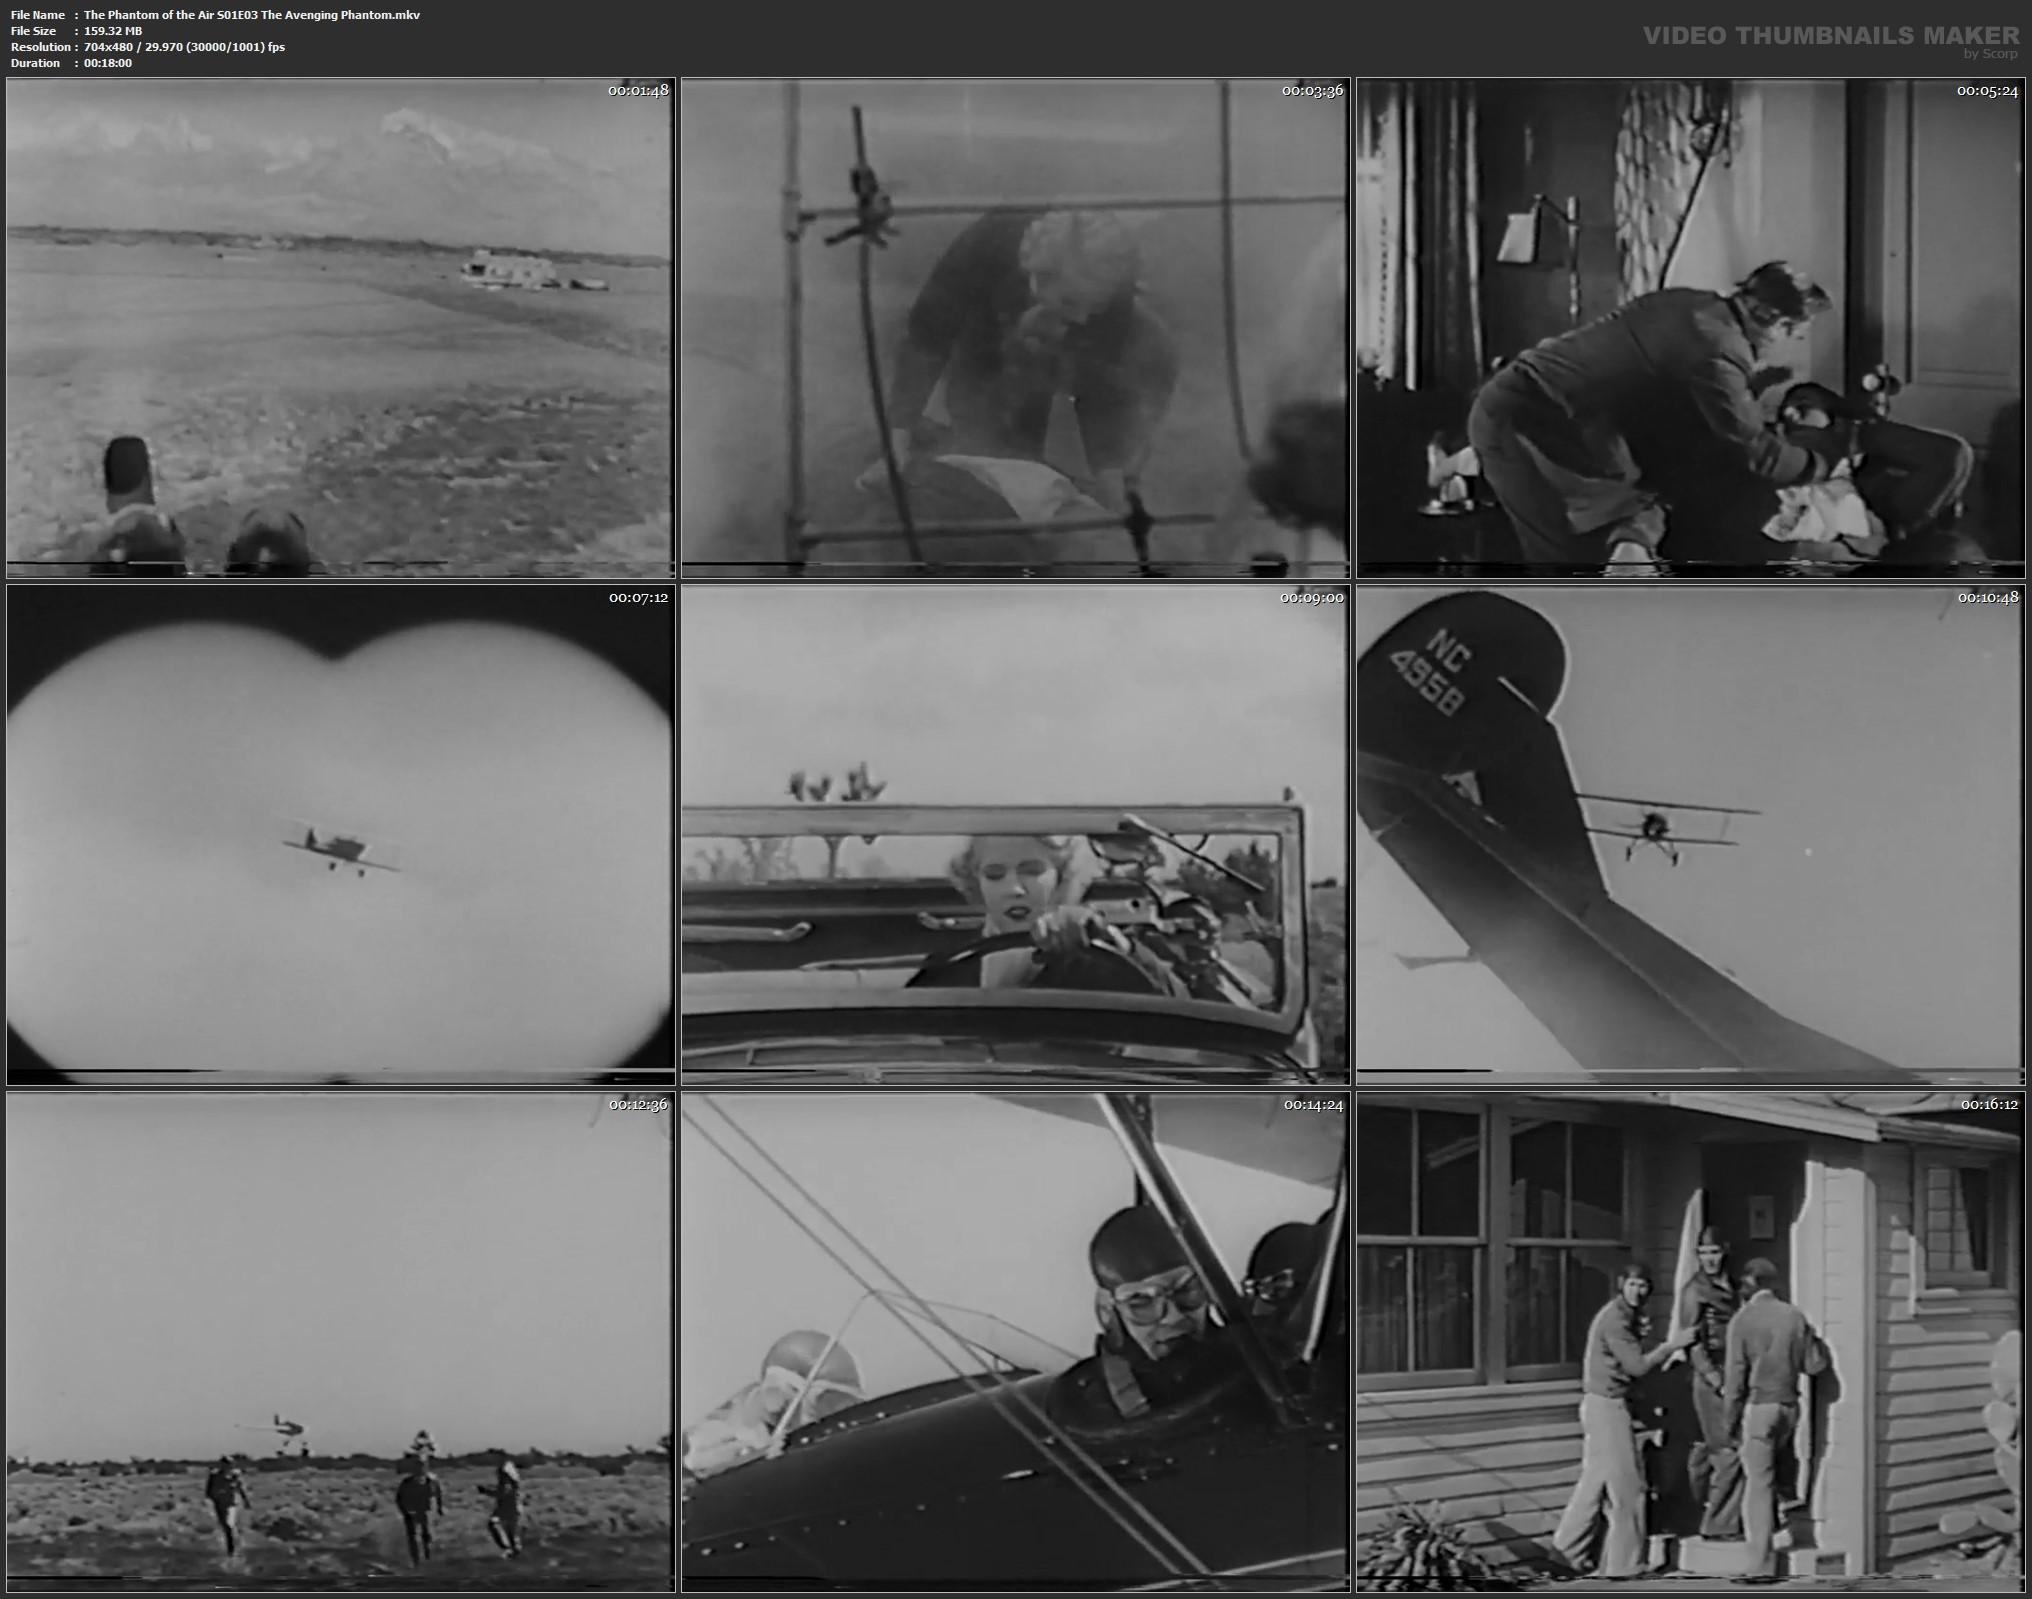Click the File Size value 159.32 MB

click(113, 31)
